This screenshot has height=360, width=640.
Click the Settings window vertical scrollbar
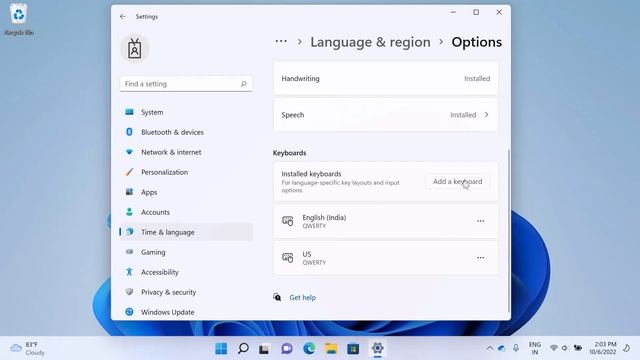509,231
